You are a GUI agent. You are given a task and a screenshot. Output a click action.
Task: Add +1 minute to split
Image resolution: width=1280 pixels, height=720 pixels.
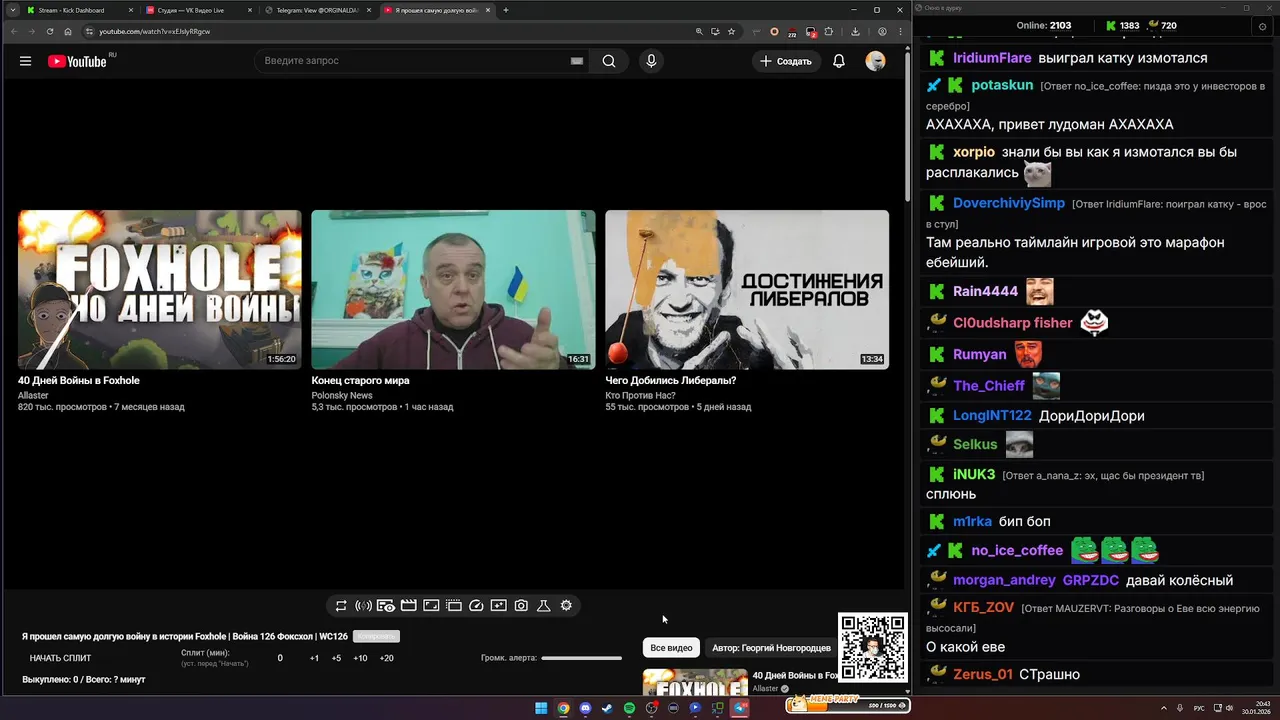pyautogui.click(x=314, y=658)
